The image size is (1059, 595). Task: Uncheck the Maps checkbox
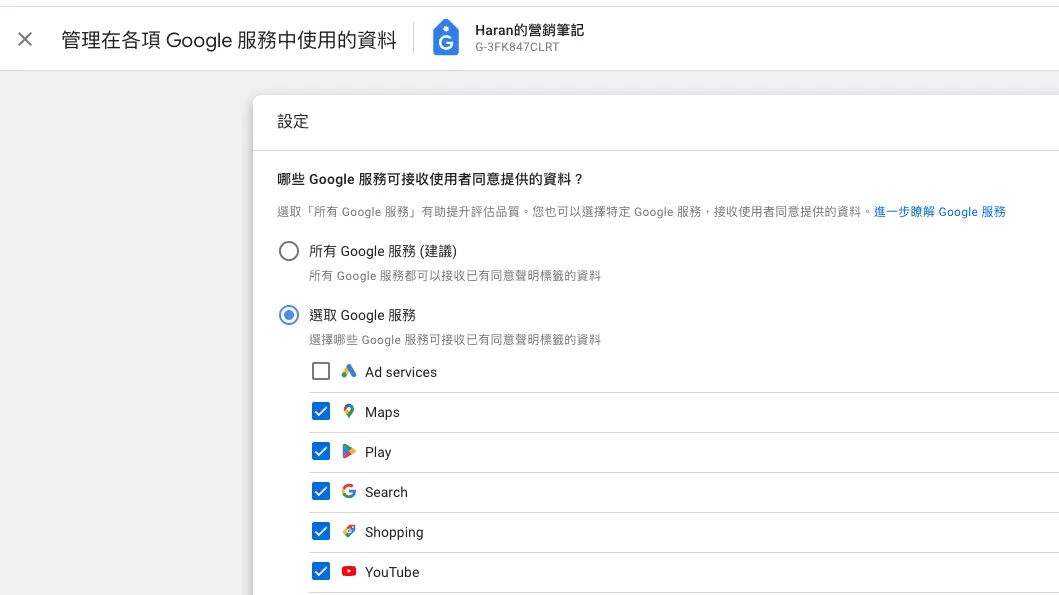321,411
